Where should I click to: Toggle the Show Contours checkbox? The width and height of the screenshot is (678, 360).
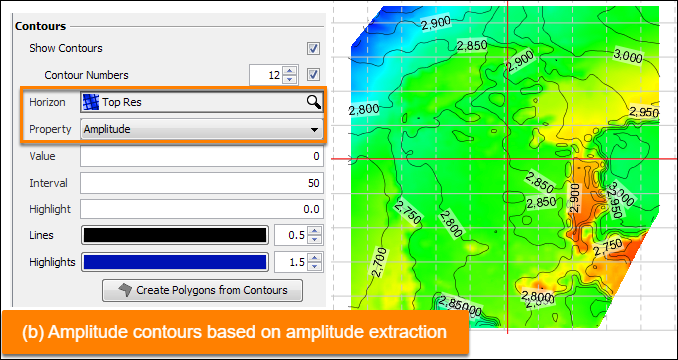313,48
